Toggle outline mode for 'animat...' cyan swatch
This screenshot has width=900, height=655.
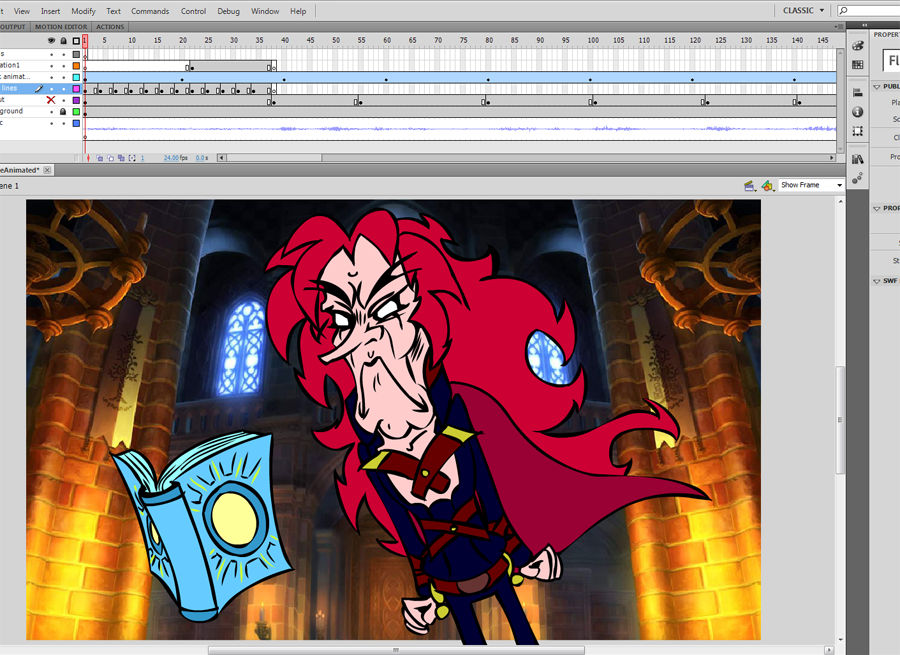point(76,77)
